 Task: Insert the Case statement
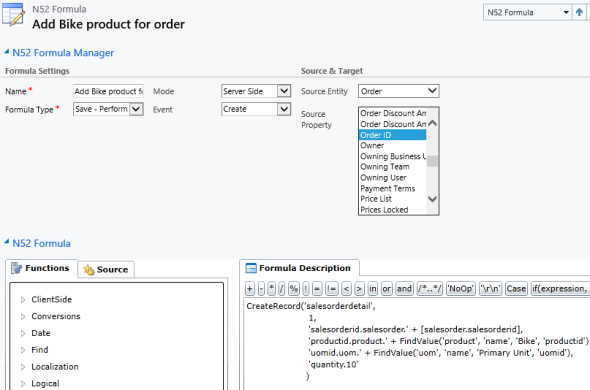[x=516, y=289]
